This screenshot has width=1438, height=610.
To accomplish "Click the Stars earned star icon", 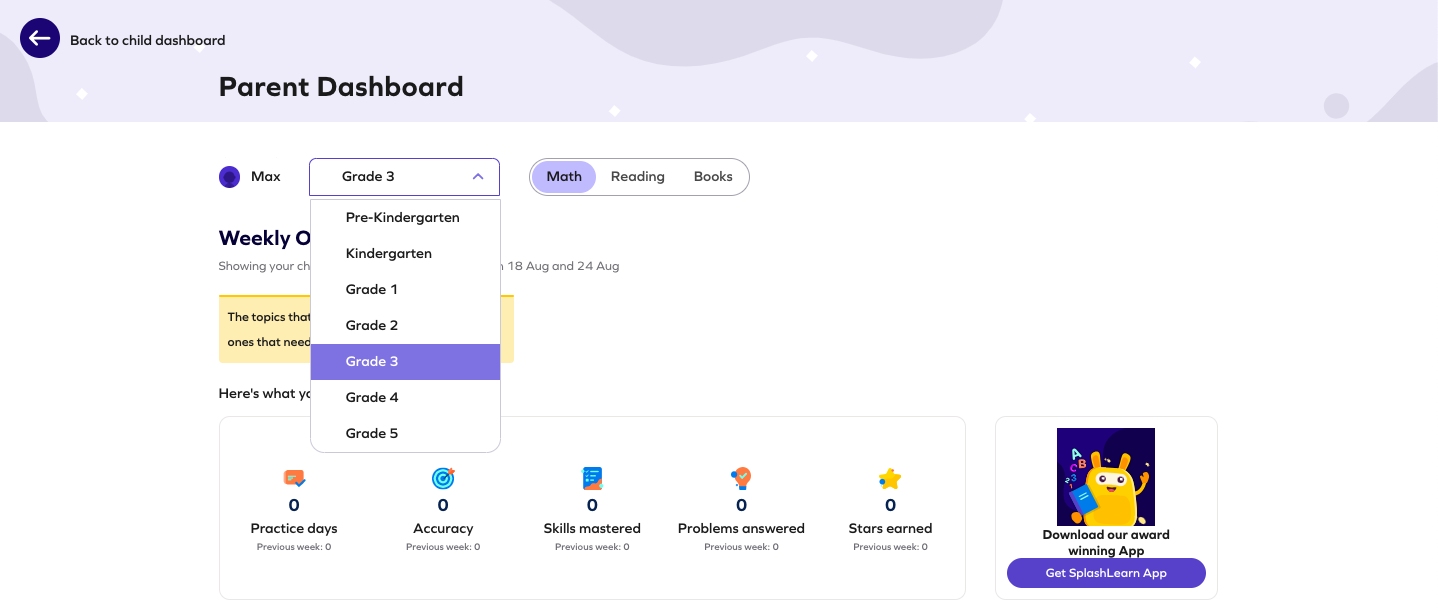I will click(889, 478).
